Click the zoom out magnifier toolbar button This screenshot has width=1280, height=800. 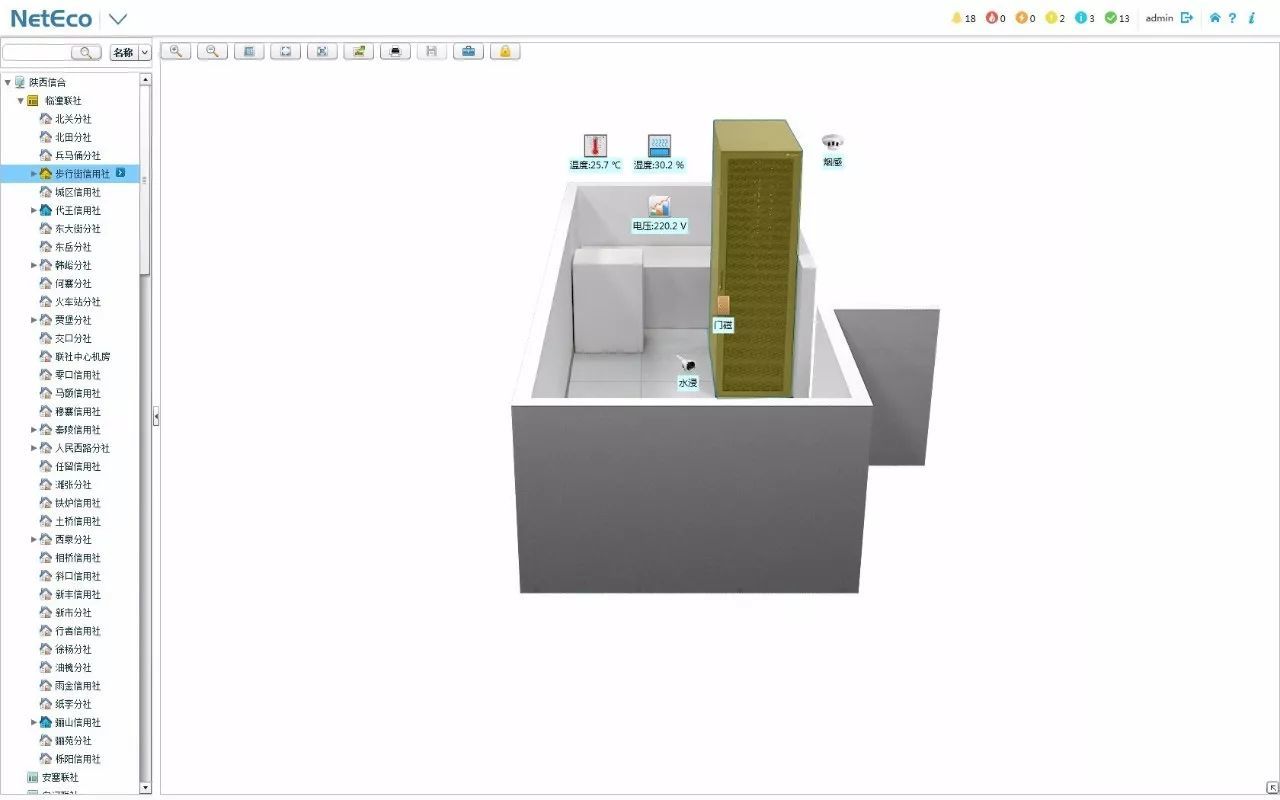(212, 51)
